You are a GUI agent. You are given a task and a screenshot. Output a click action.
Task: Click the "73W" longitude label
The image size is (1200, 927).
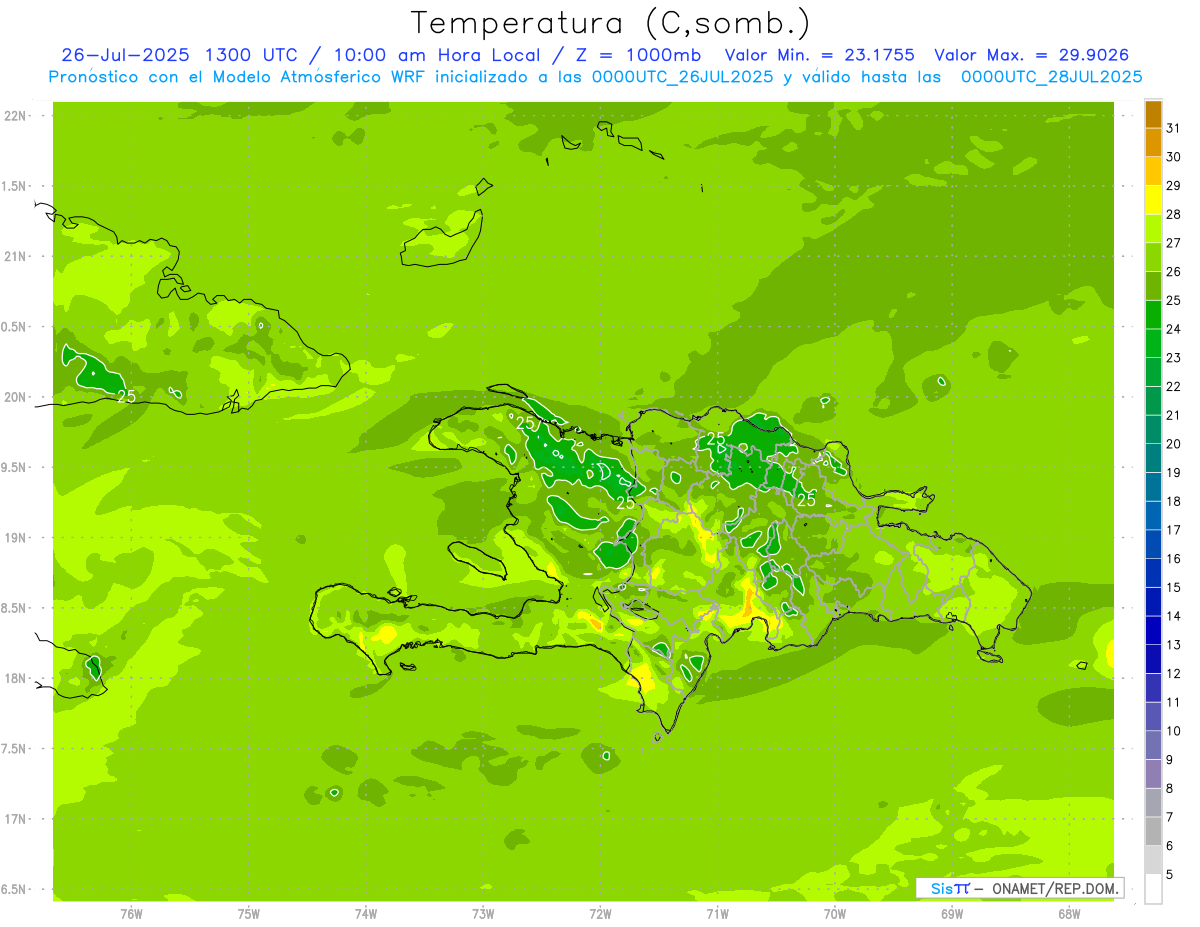(x=483, y=914)
